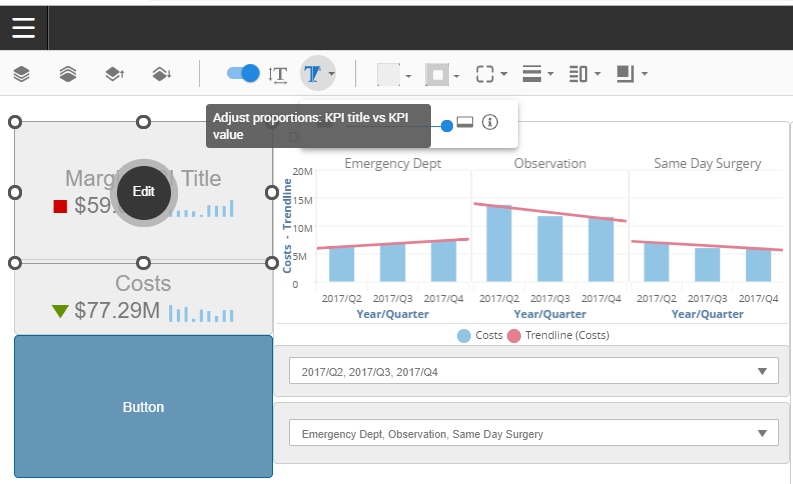This screenshot has height=484, width=793.
Task: Open the border style dropdown
Action: click(x=491, y=74)
